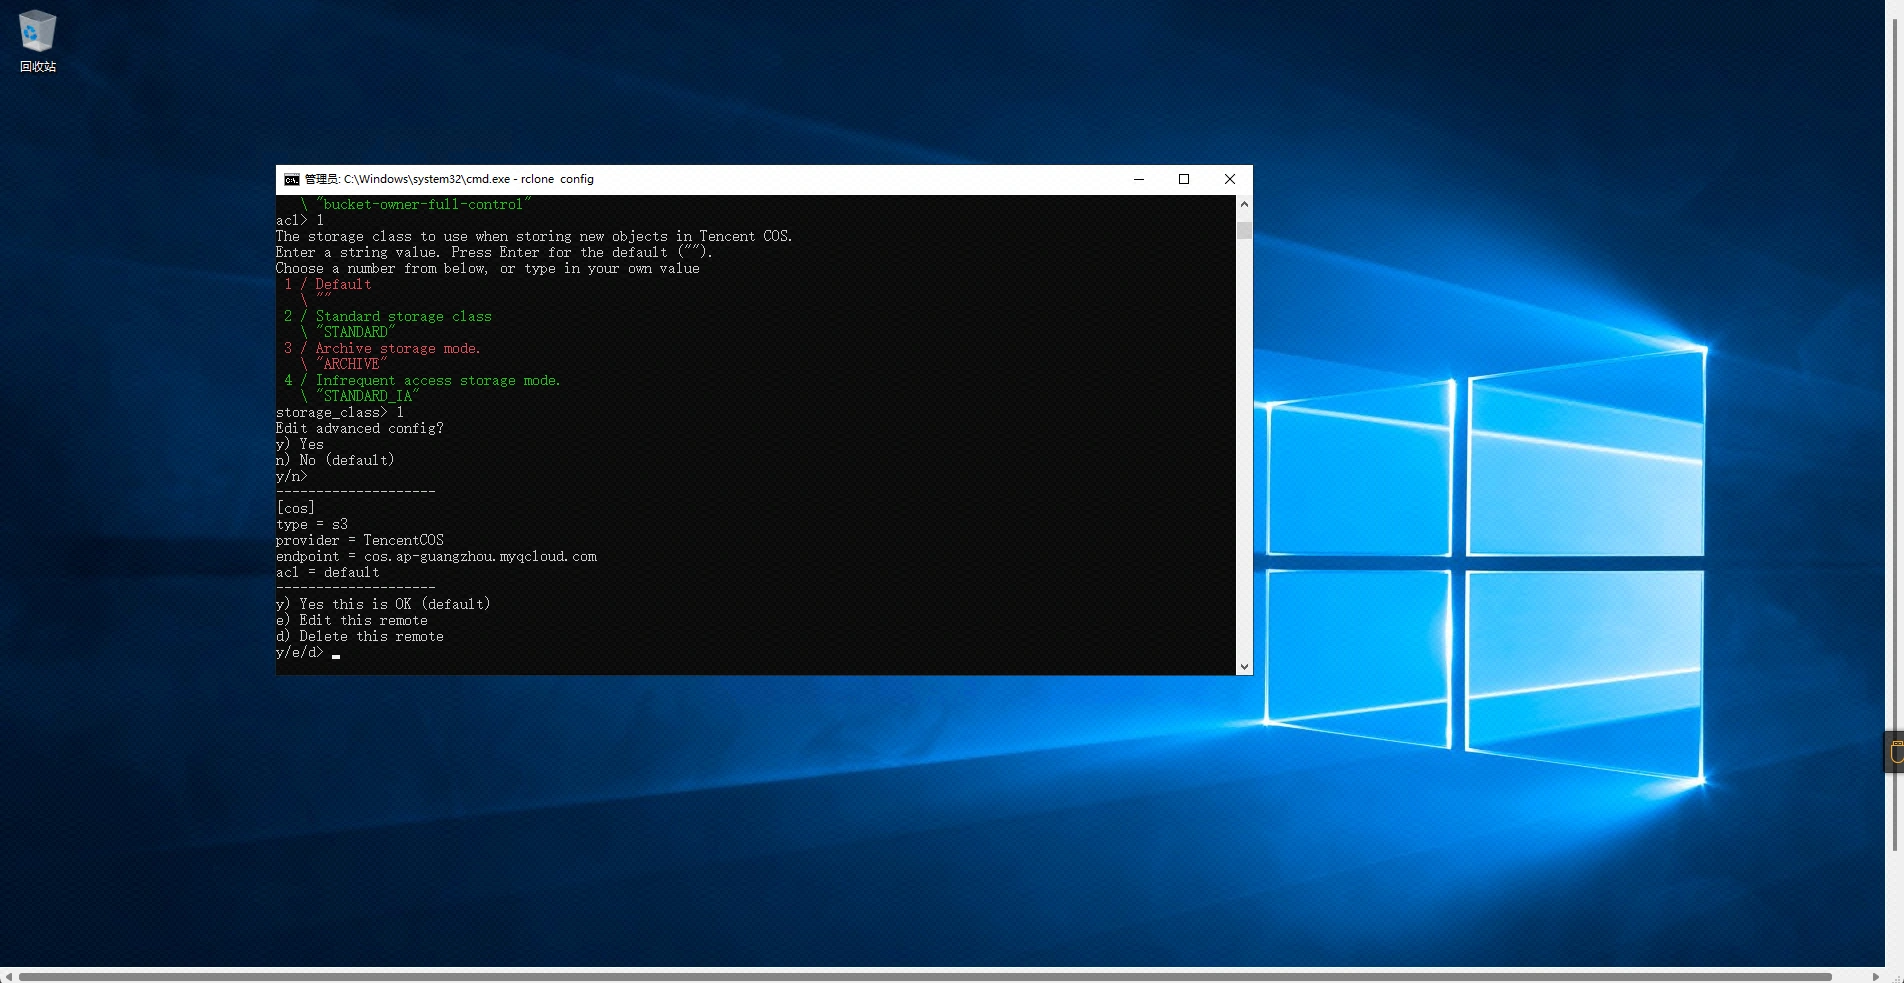Click the '"STANDARD"' value line
Viewport: 1904px width, 983px height.
pyautogui.click(x=348, y=332)
